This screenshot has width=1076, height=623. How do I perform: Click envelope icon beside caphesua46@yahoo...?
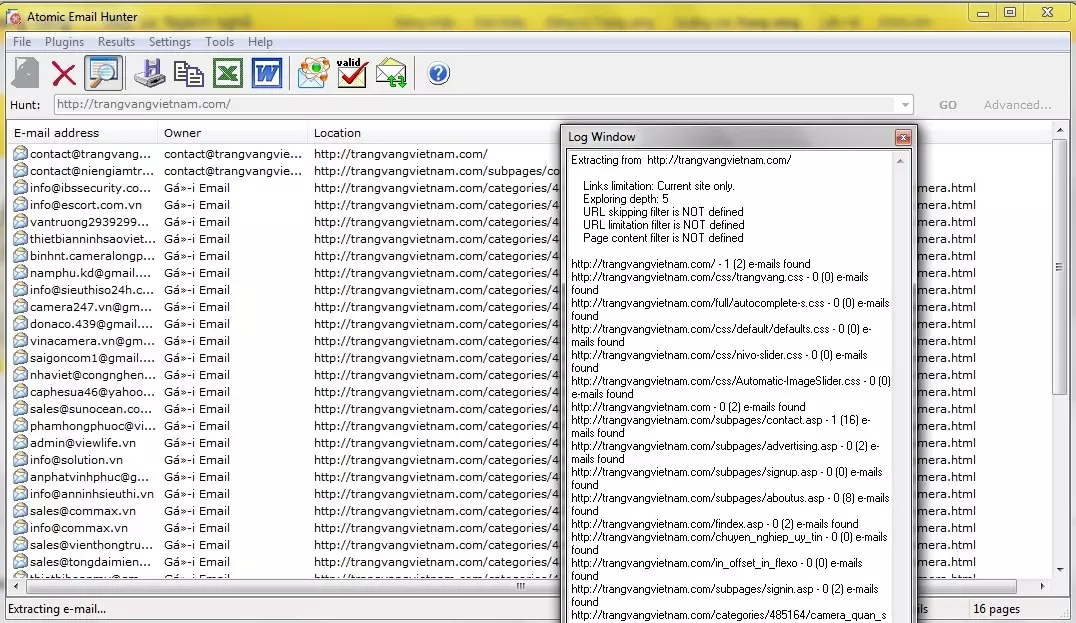click(20, 392)
